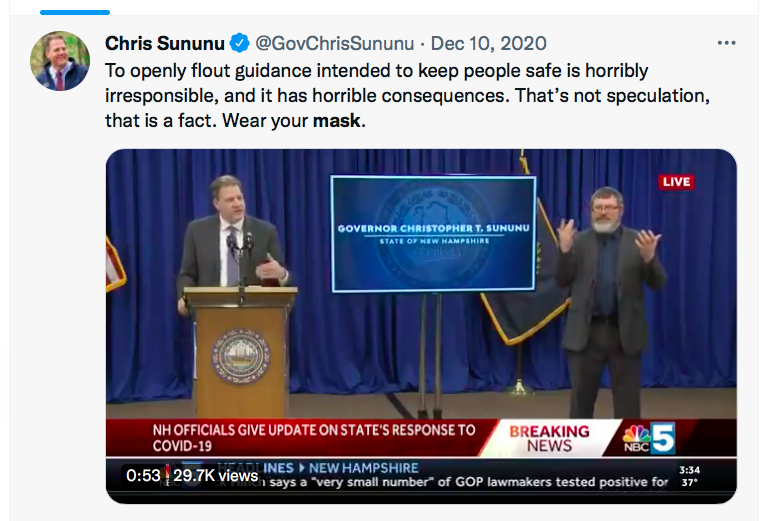The image size is (783, 521).
Task: Click the 29.7K views counter
Action: 216,476
